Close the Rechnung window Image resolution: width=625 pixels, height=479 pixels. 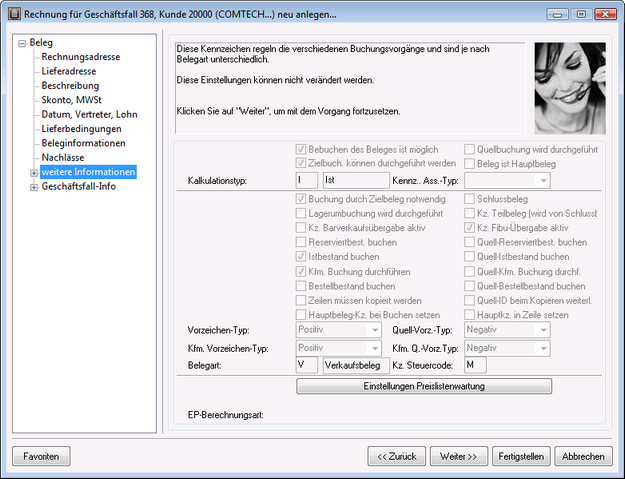coord(605,14)
